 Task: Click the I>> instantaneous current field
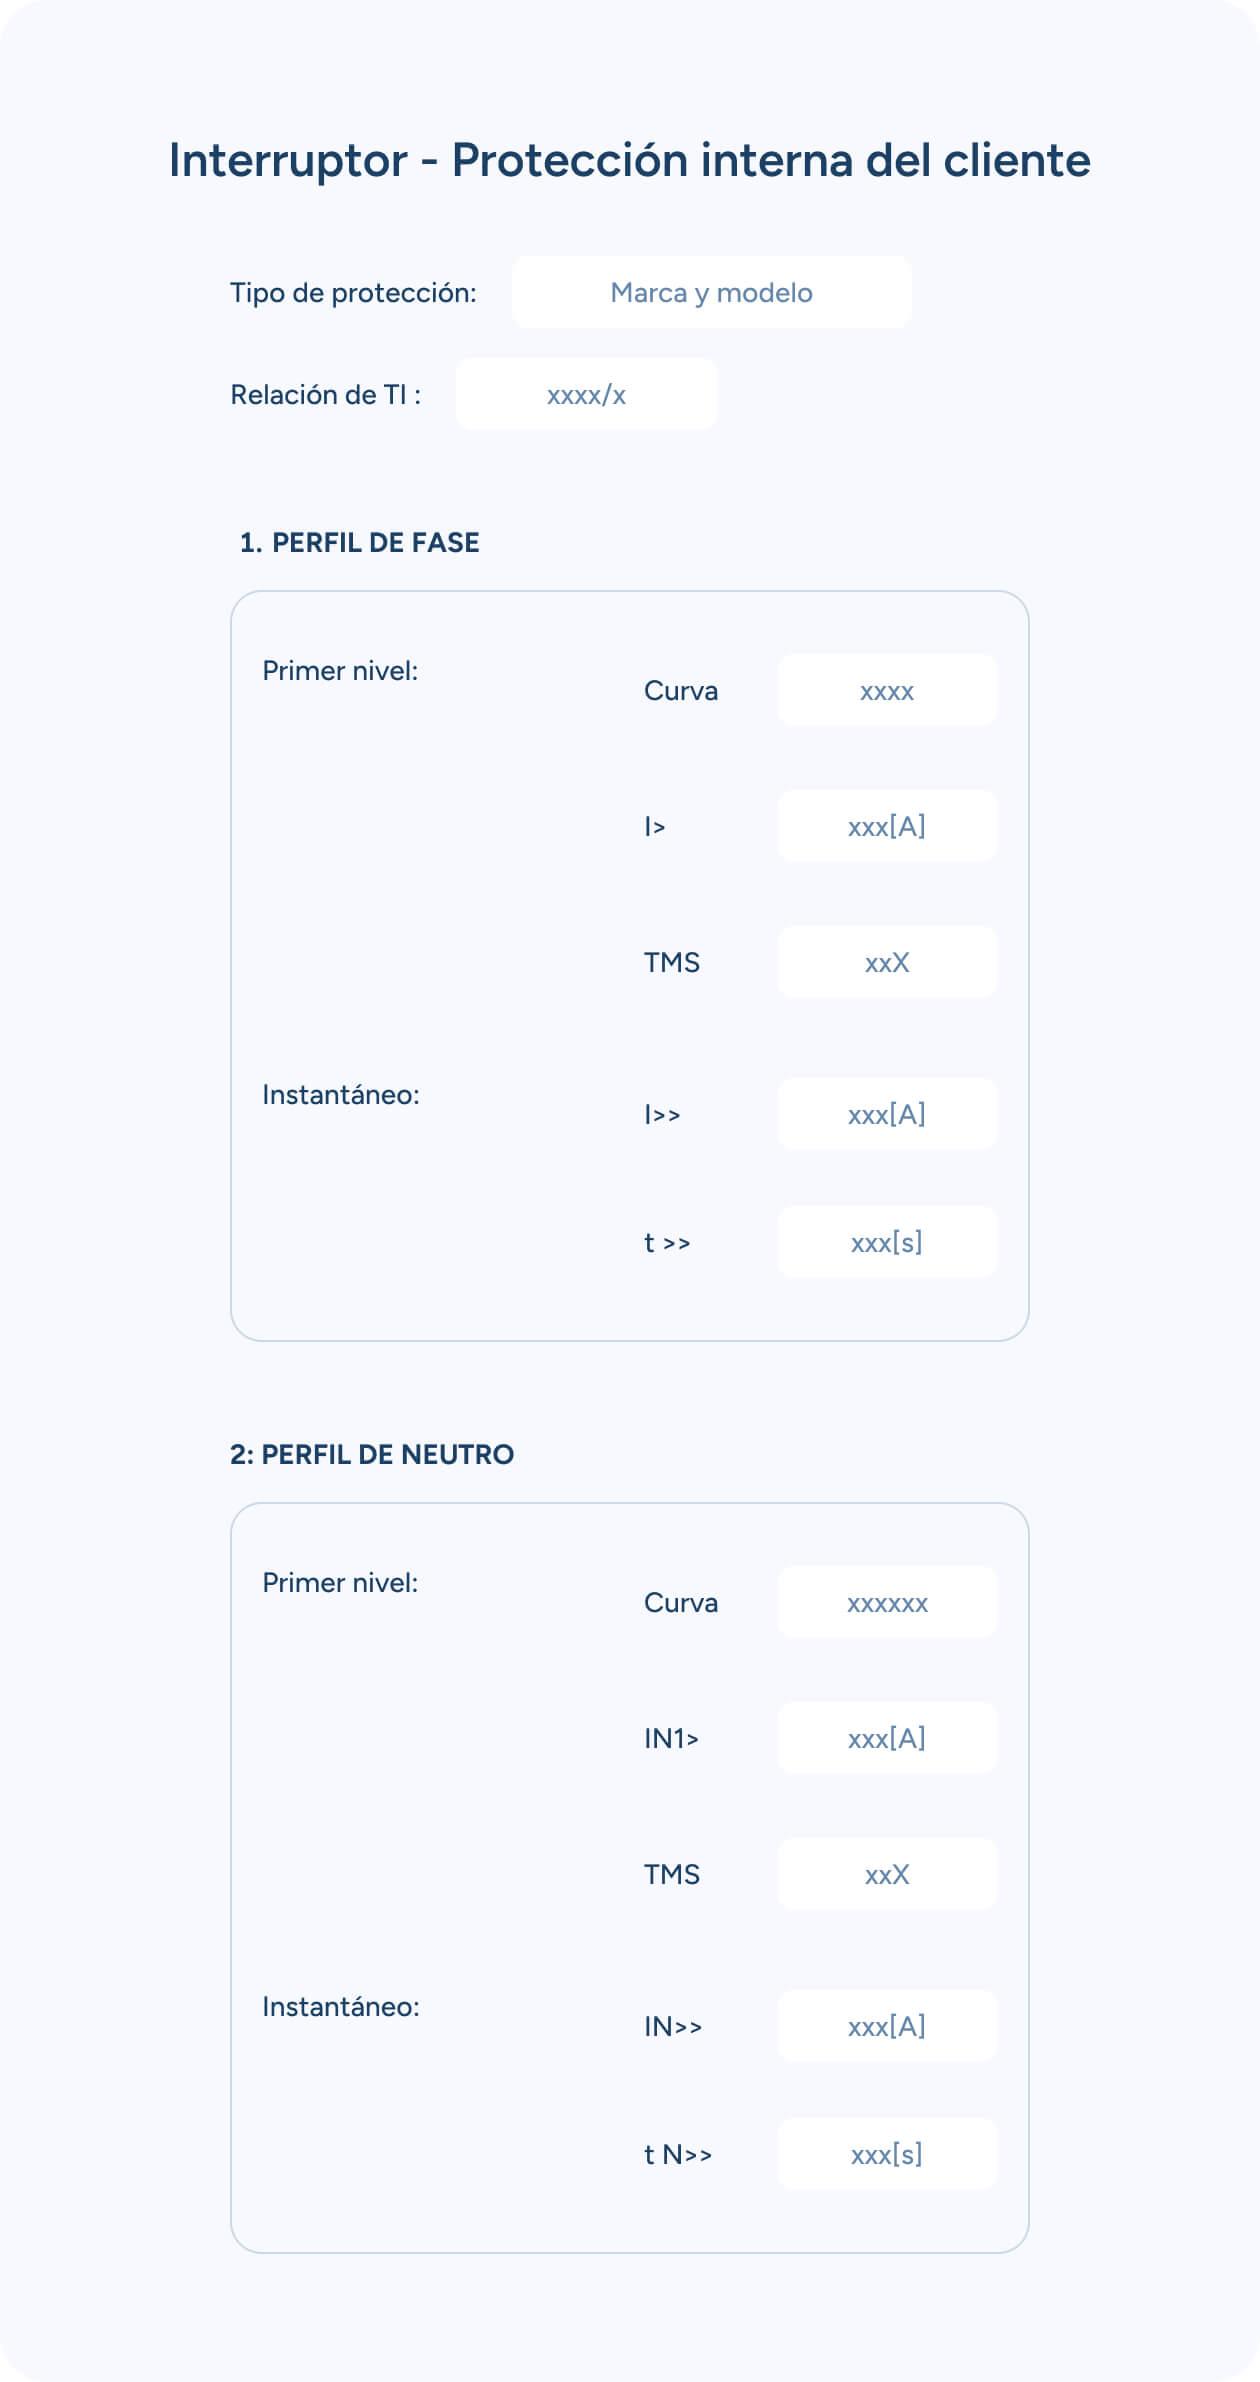pyautogui.click(x=887, y=1114)
